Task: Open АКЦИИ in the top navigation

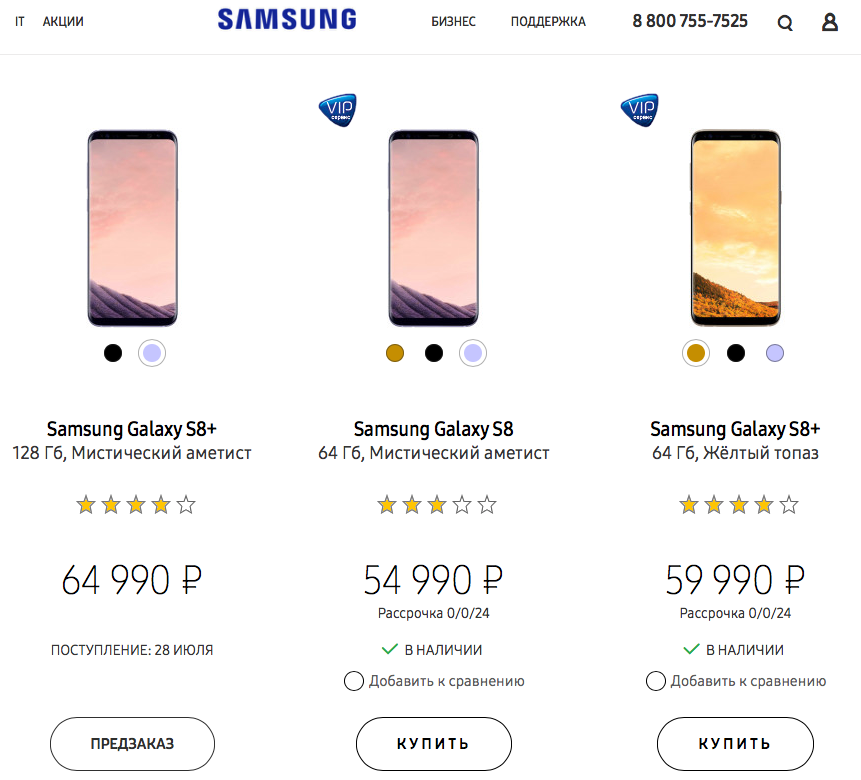Action: 63,21
